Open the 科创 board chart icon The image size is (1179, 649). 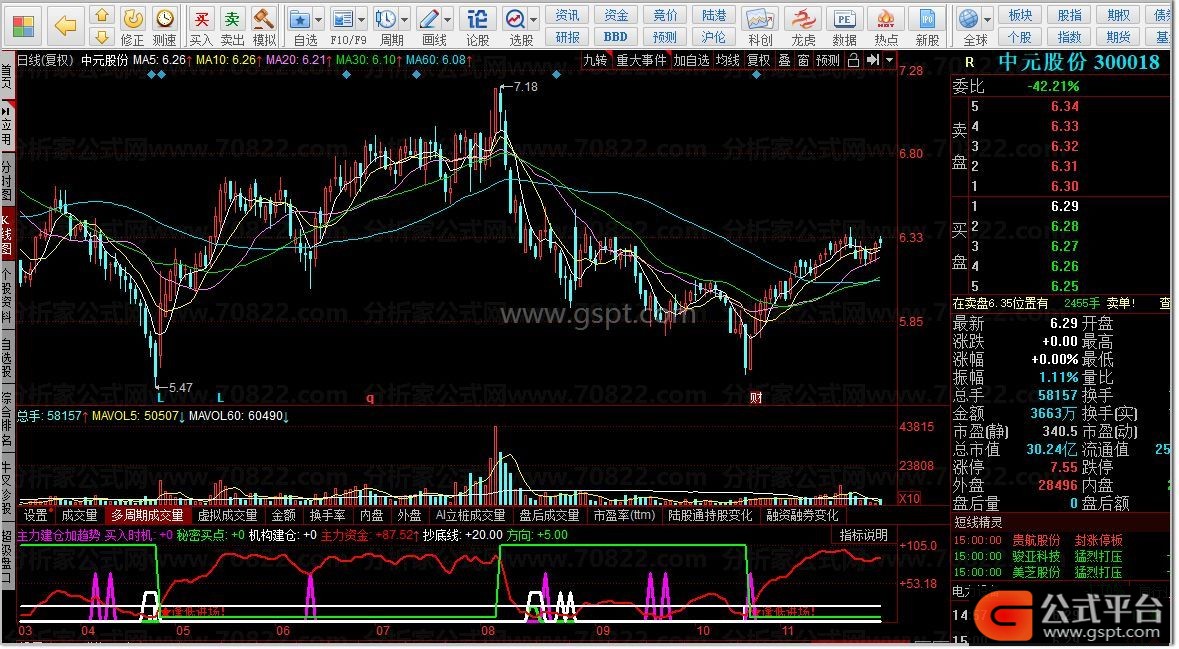(x=759, y=26)
